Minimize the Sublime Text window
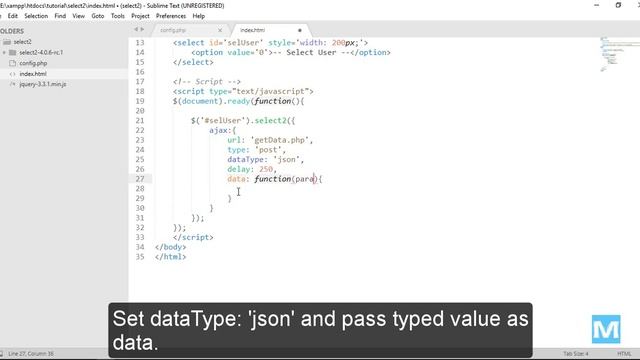This screenshot has width=640, height=360. [x=597, y=5]
